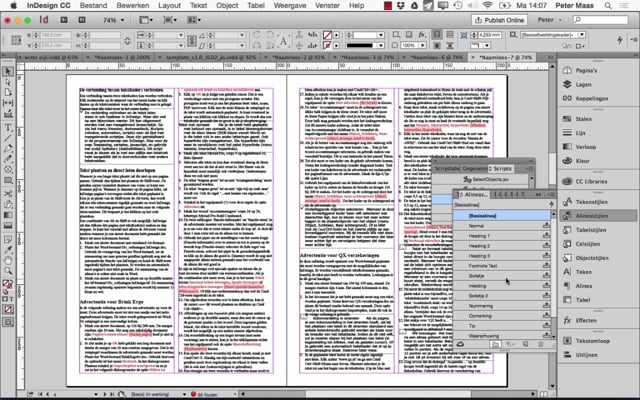Click the Create new paragraph style icon
The height and width of the screenshot is (400, 640).
point(525,344)
